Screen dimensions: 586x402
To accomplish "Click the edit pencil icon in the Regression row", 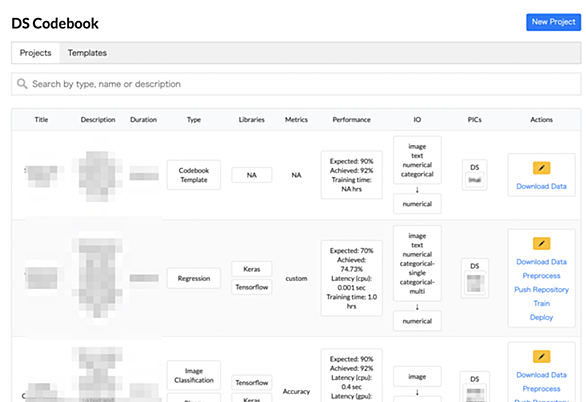I will [541, 244].
